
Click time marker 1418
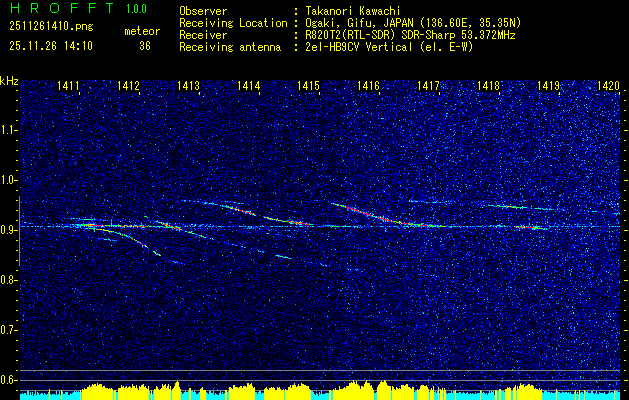click(488, 85)
